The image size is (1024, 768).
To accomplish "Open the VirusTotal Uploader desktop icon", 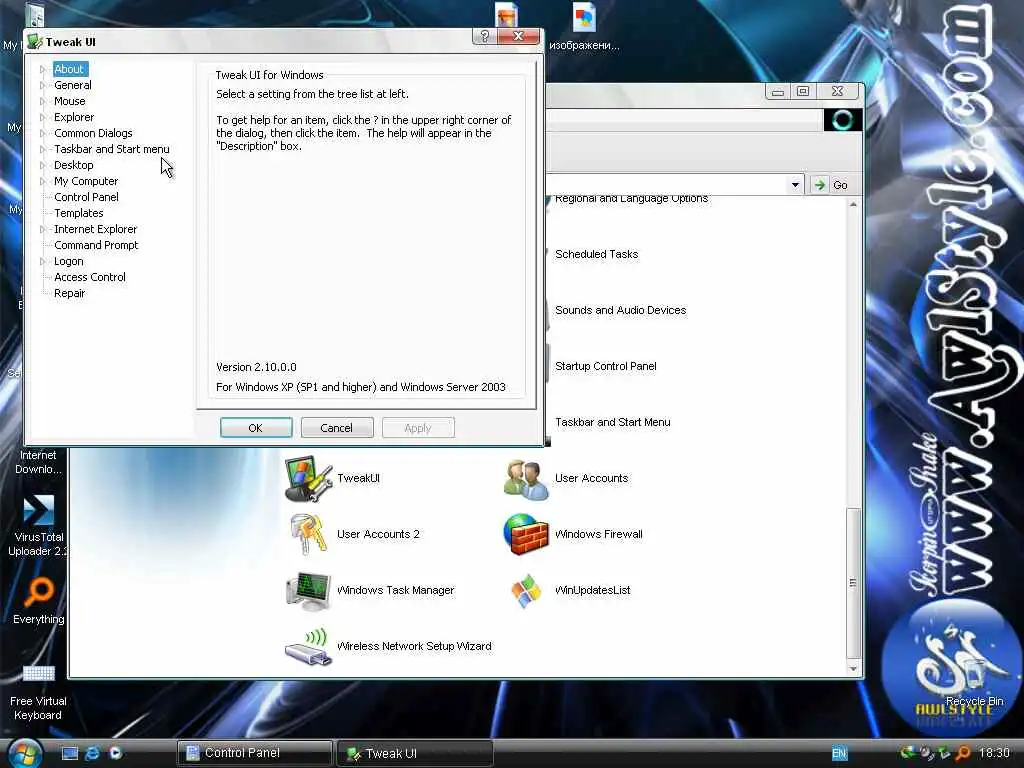I will tap(38, 511).
